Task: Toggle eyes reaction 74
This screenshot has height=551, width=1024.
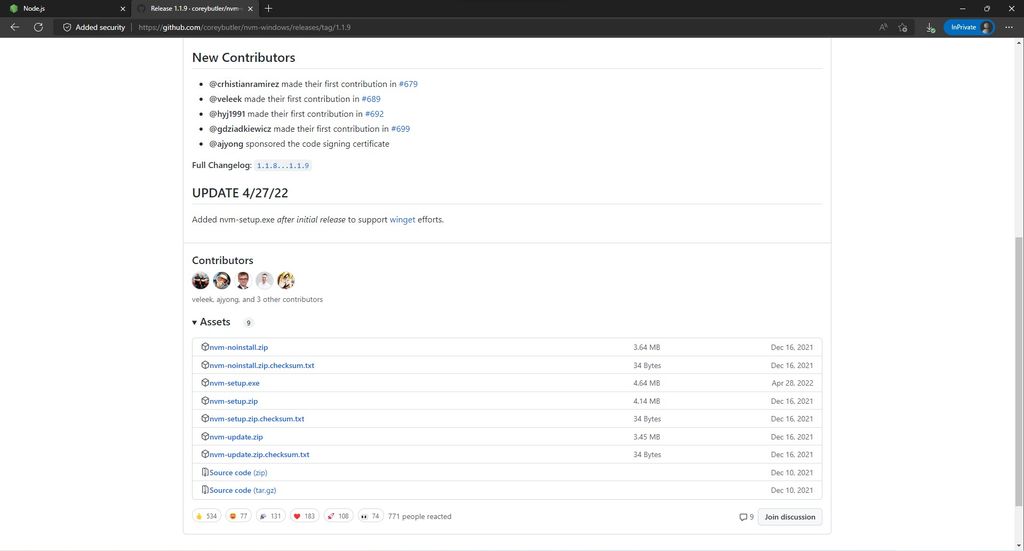Action: (370, 516)
